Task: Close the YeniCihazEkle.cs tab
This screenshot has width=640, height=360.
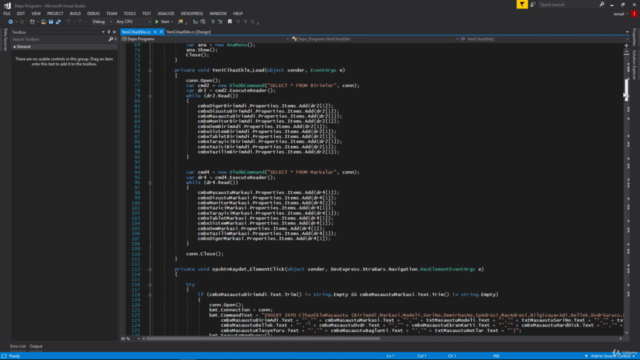Action: point(161,32)
